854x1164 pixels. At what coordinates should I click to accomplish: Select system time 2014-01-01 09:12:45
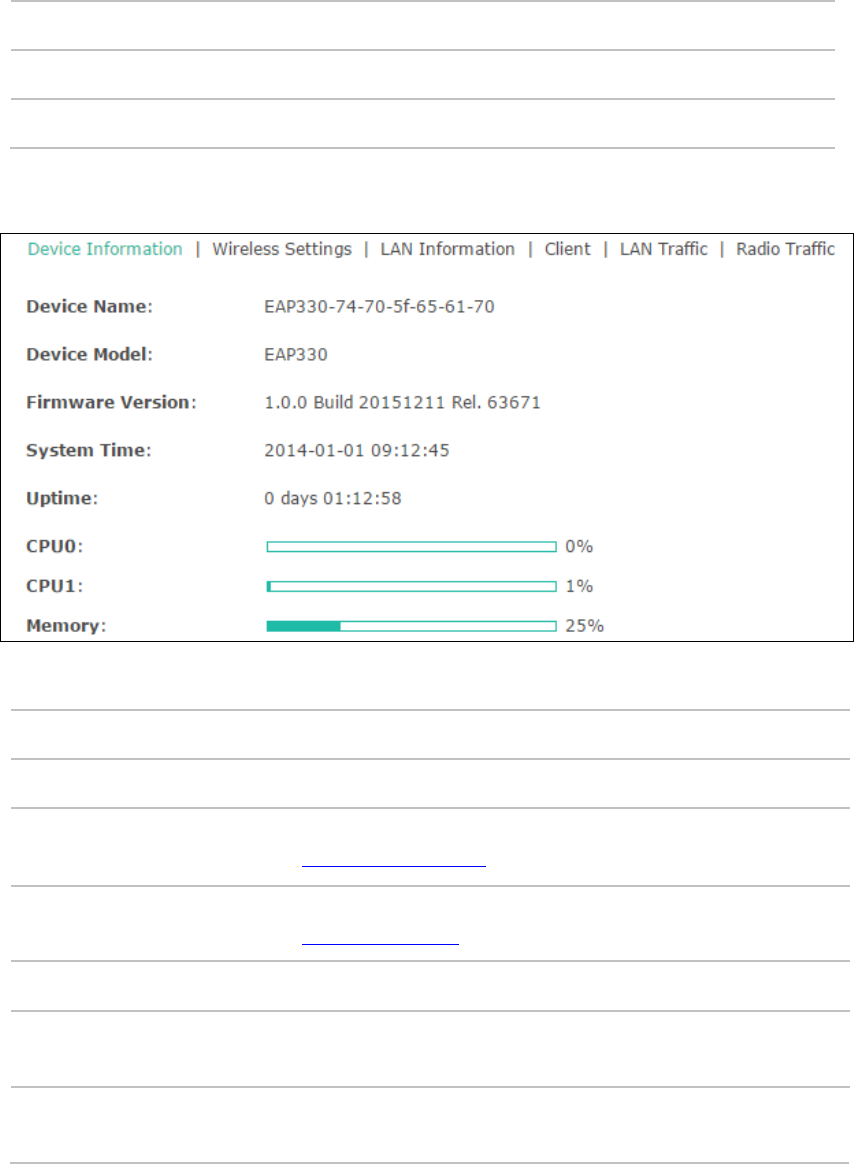coord(356,451)
